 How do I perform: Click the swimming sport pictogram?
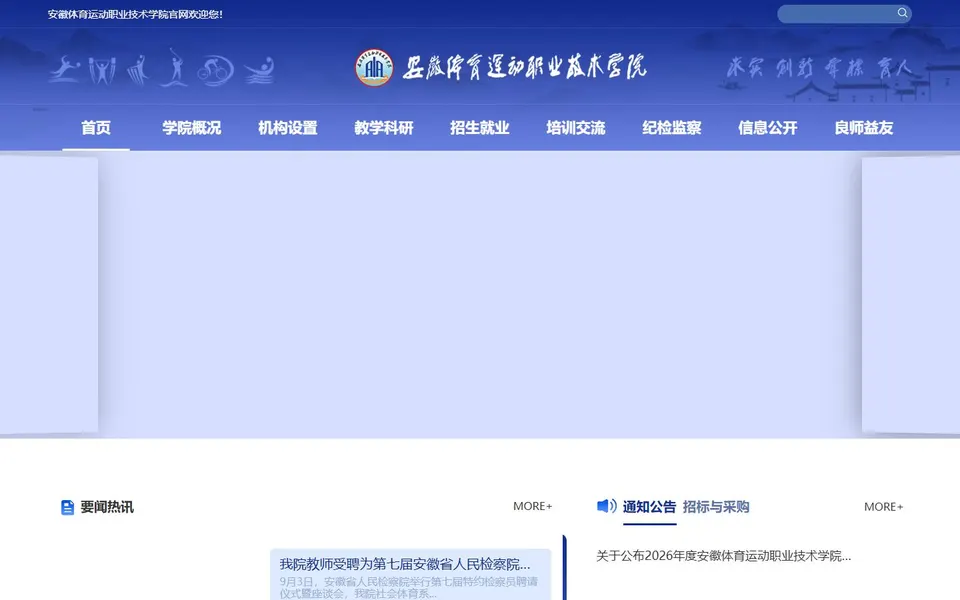coord(260,70)
